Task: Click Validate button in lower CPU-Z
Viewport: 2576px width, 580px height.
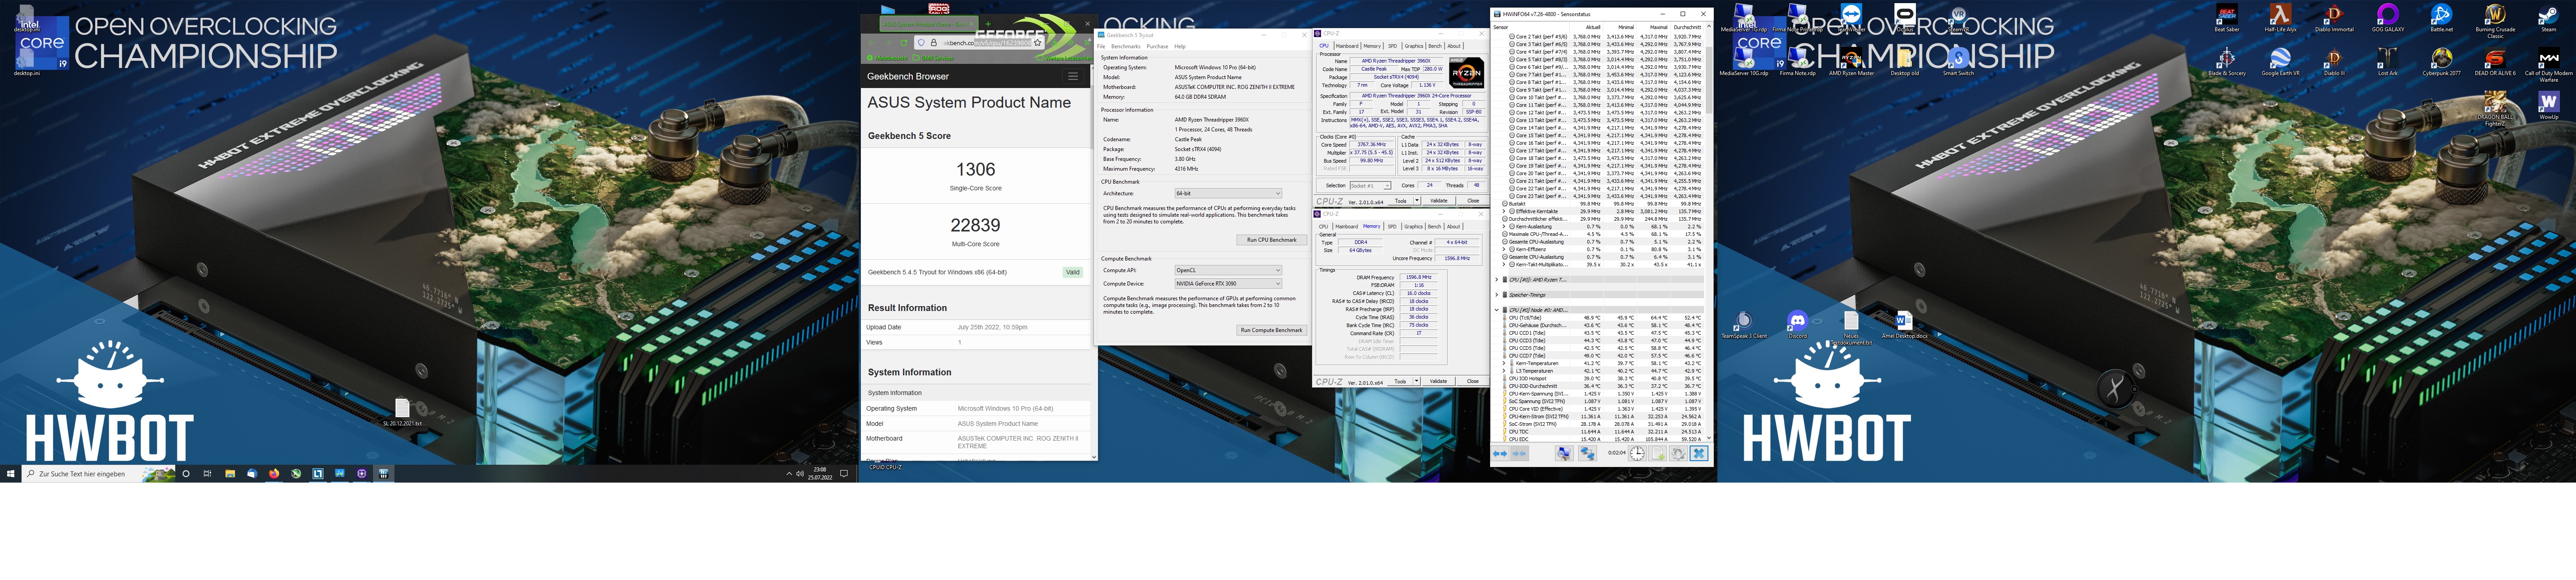Action: 1439,381
